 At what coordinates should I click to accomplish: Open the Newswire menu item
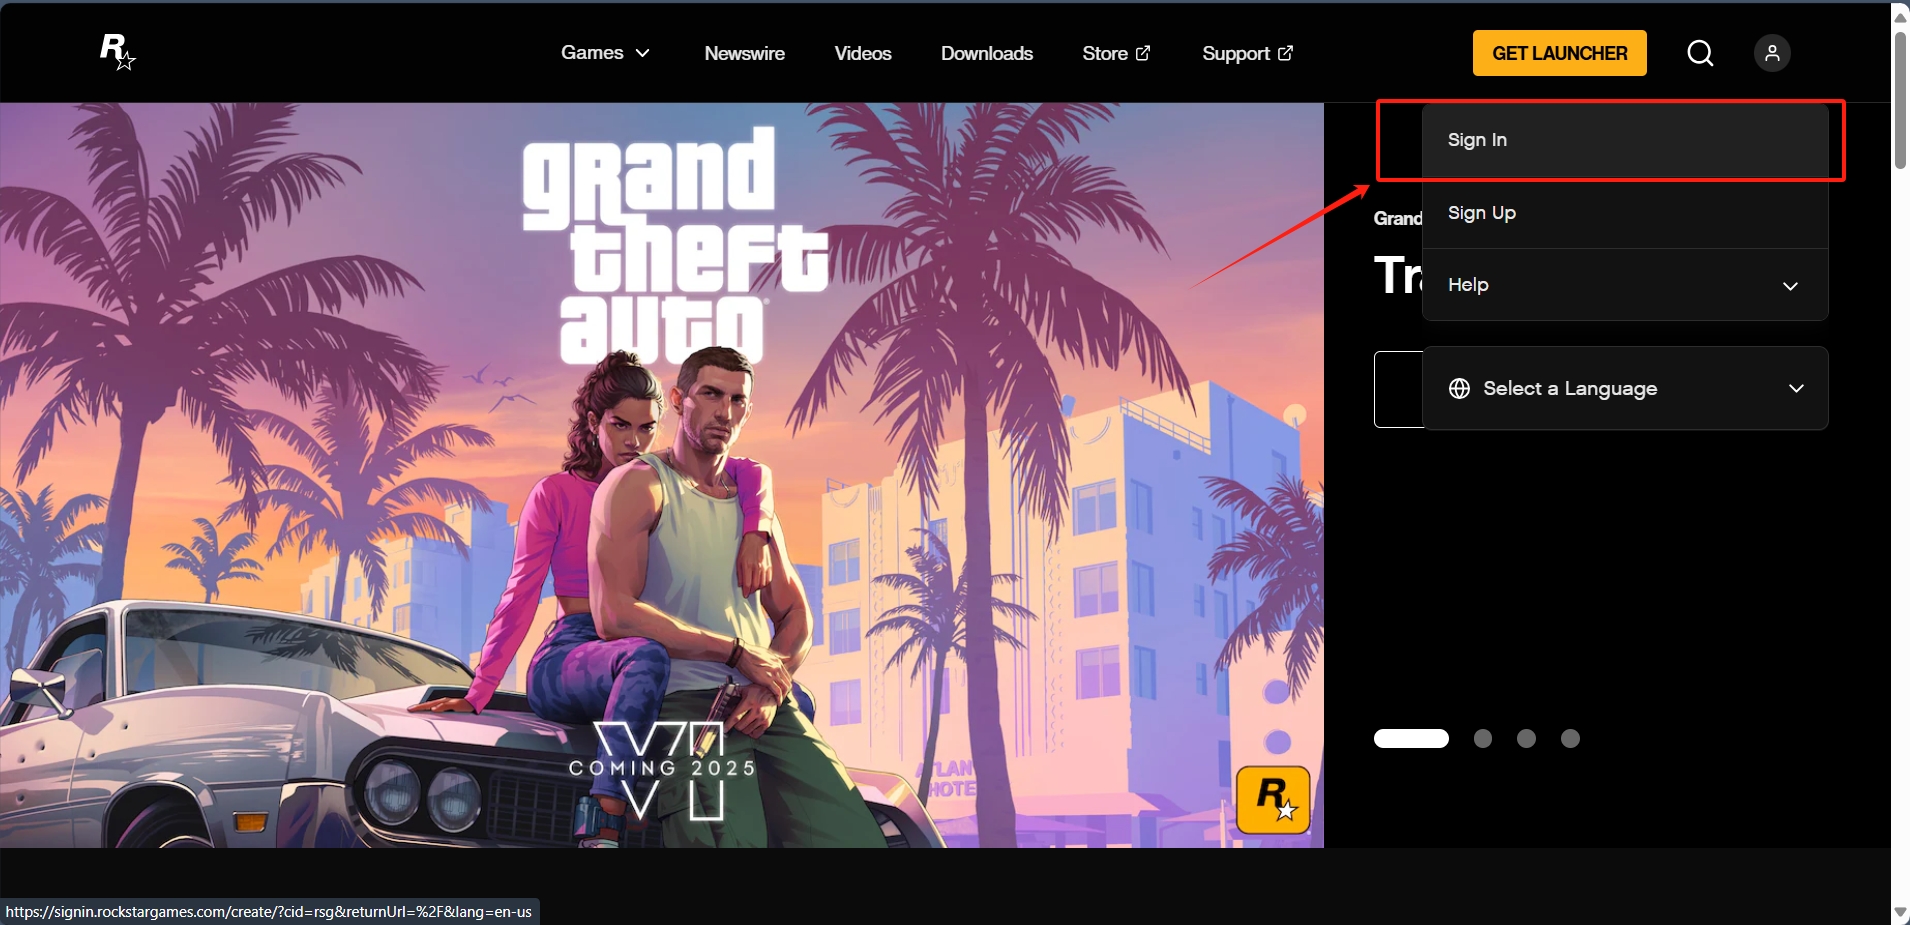point(744,53)
